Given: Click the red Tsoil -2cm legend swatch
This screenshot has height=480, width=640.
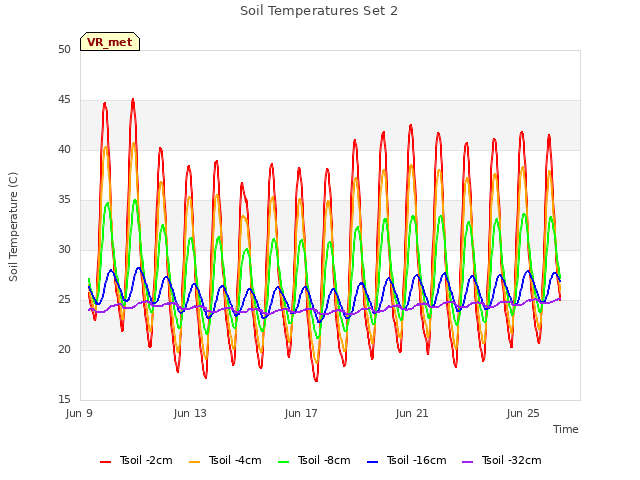Looking at the screenshot, I should [105, 462].
